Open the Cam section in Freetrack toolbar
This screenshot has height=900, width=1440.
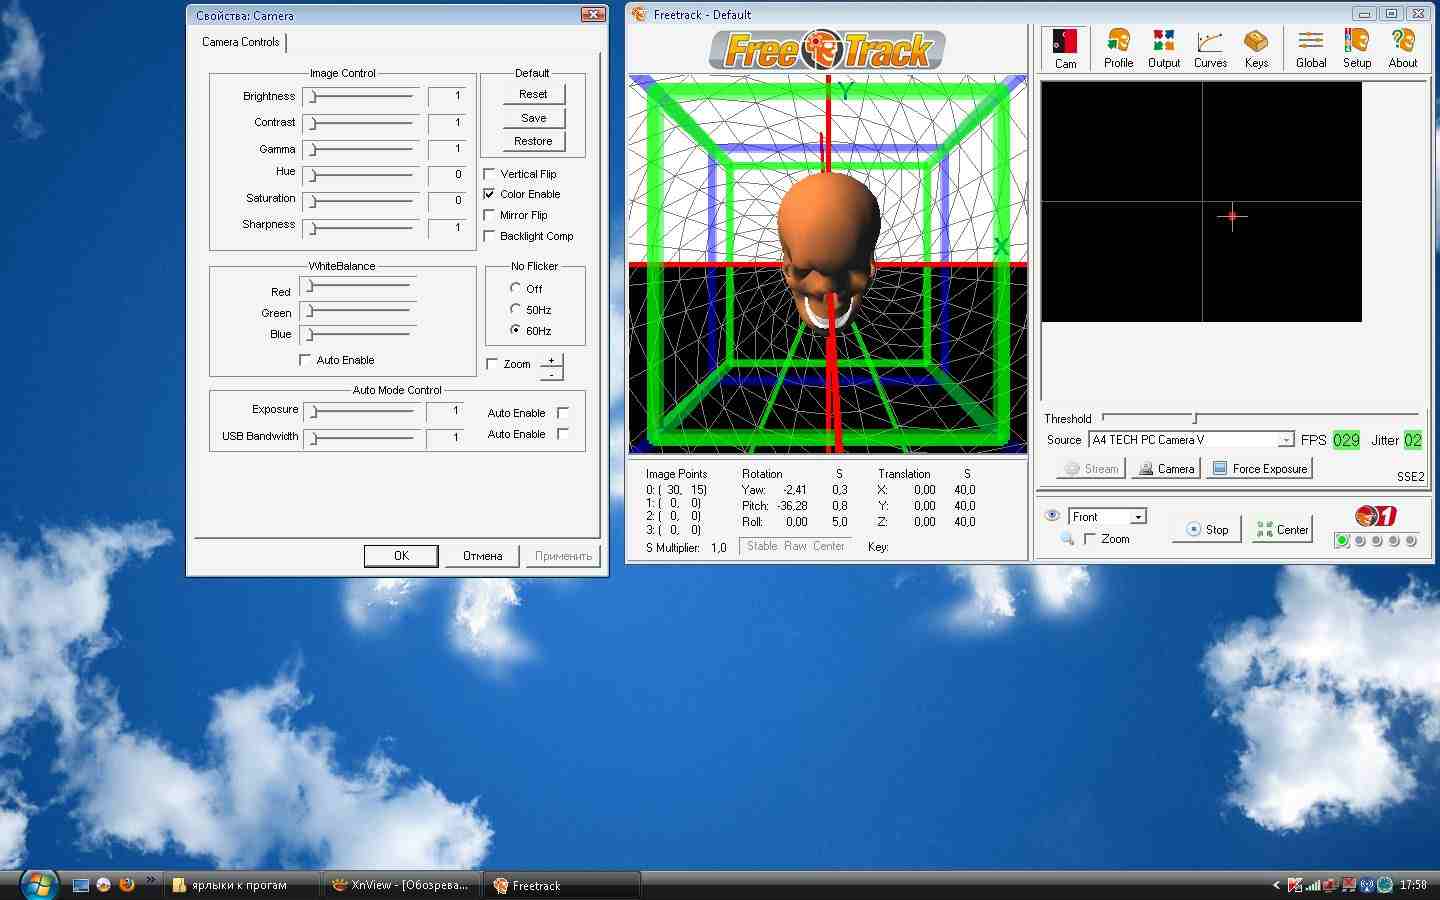click(1065, 48)
